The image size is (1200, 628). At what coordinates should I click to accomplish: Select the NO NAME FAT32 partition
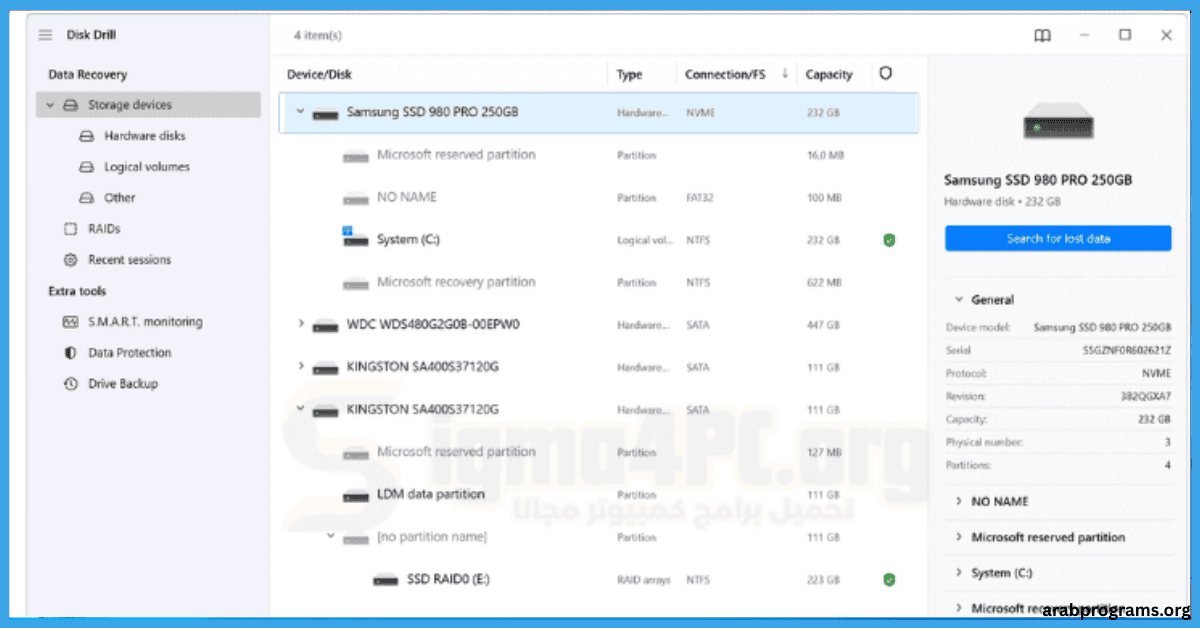598,198
